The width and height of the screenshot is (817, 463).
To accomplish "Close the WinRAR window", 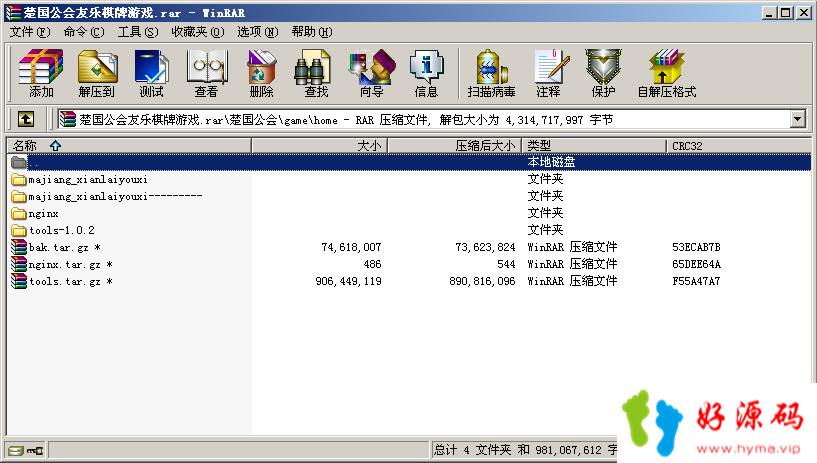I will (x=804, y=12).
